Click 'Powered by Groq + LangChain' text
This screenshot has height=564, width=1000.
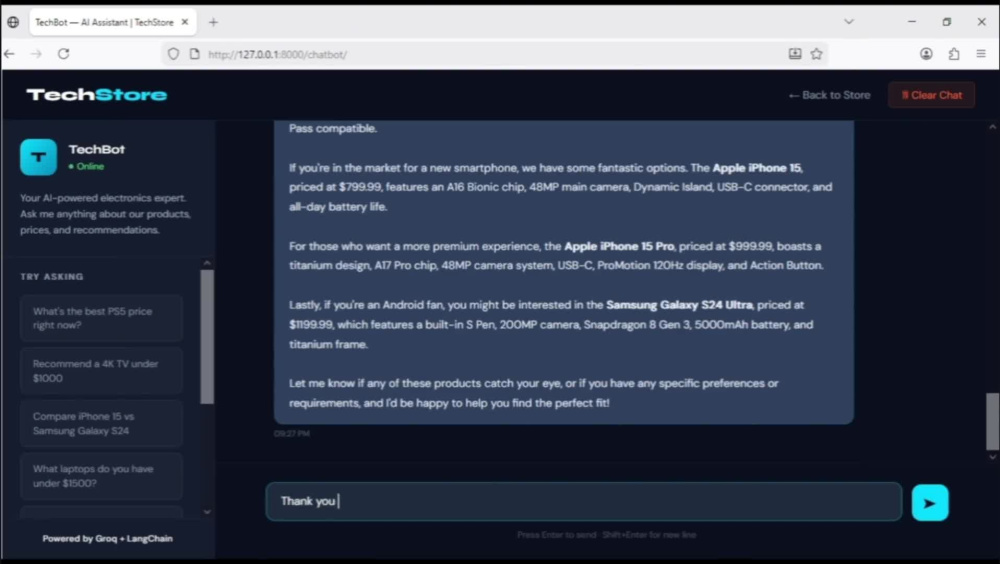tap(108, 538)
